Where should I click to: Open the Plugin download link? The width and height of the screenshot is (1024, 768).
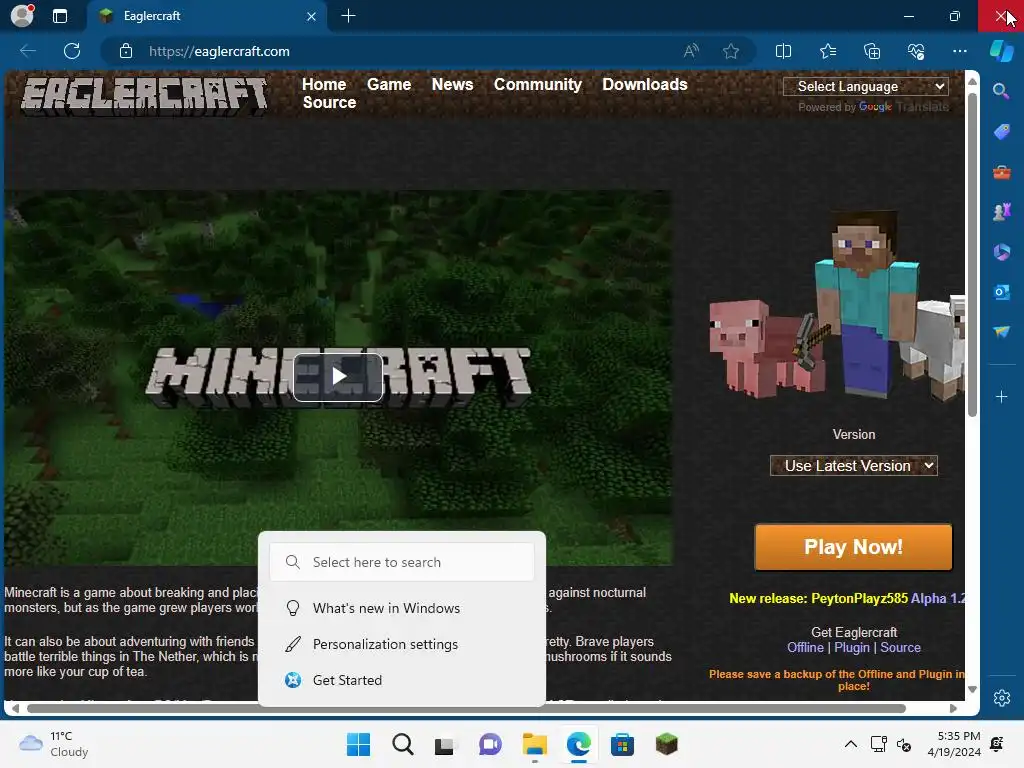pos(852,647)
